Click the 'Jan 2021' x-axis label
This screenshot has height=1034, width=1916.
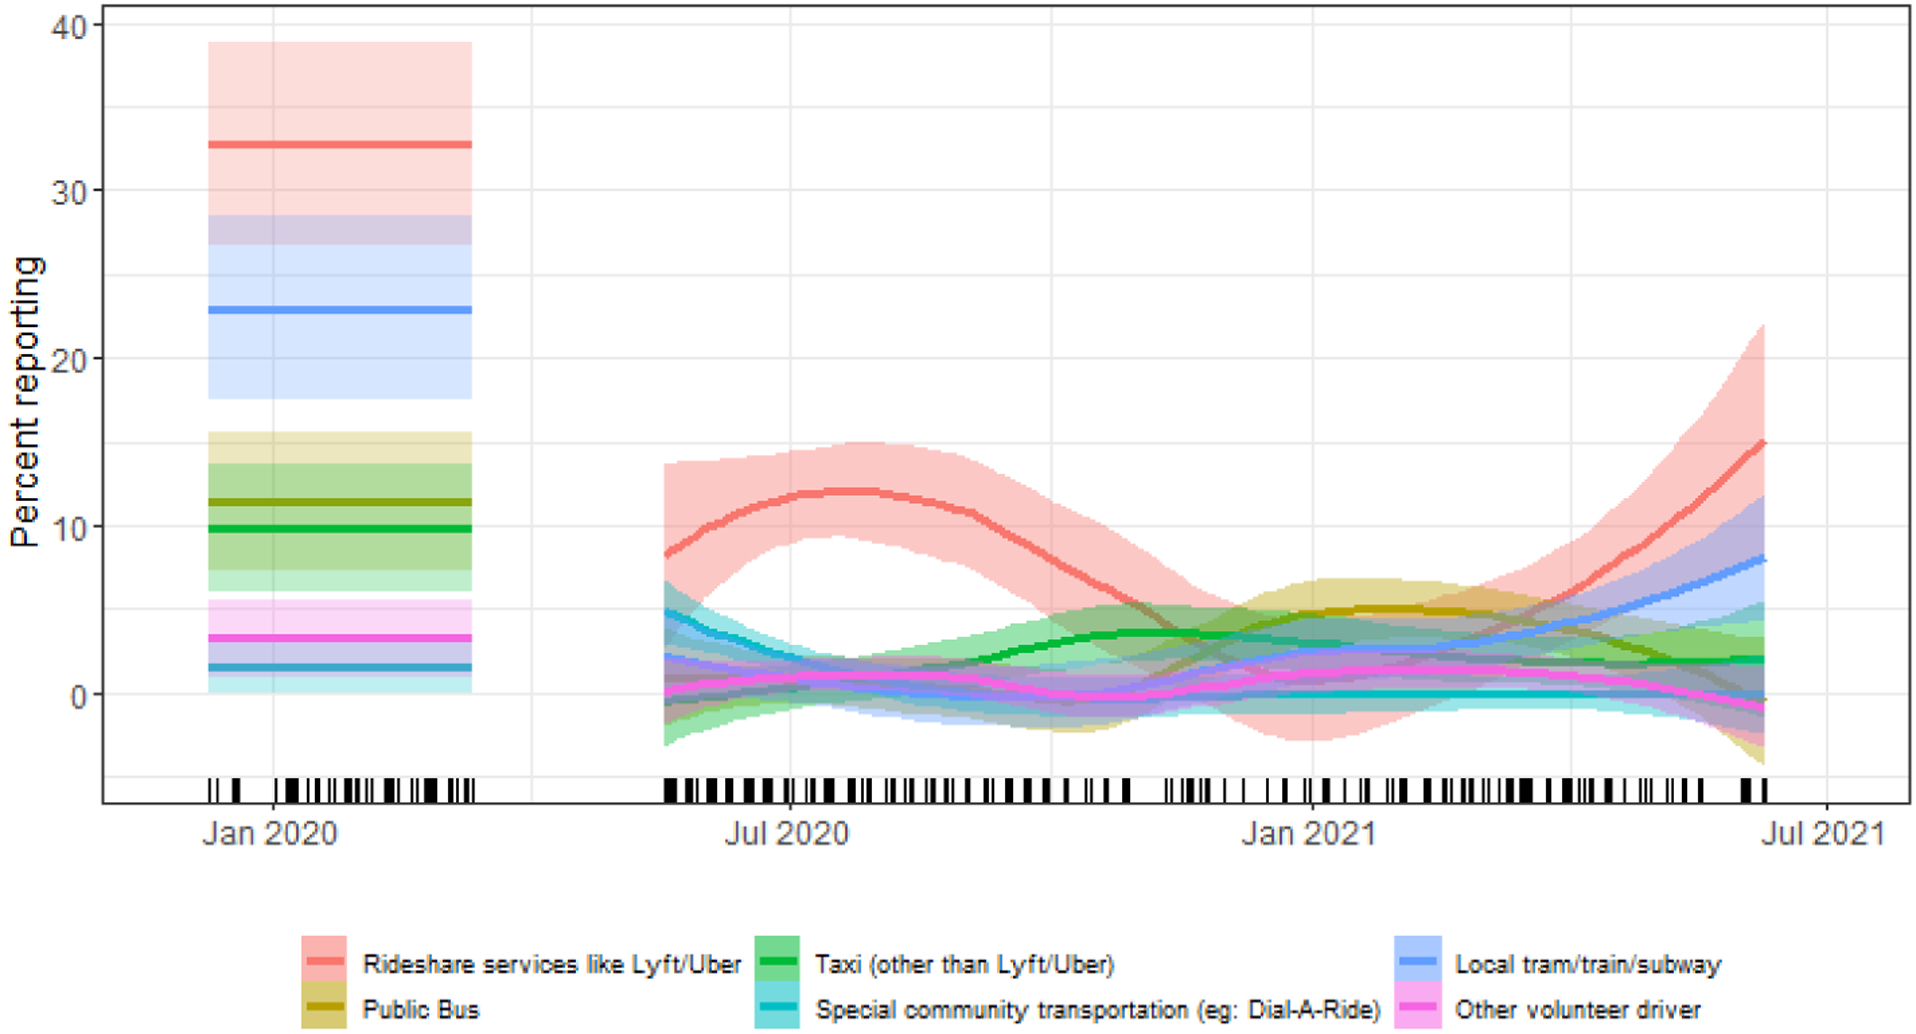1309,833
